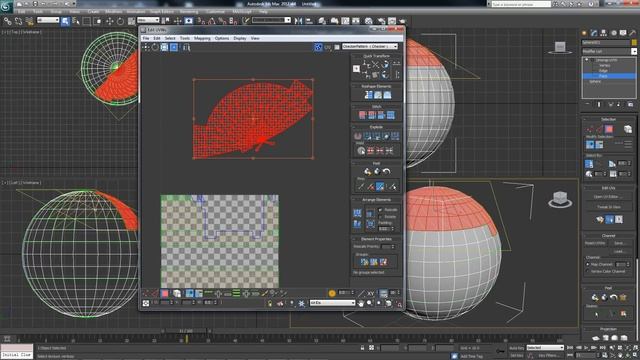Toggle Auto Key animation mode

[517, 348]
